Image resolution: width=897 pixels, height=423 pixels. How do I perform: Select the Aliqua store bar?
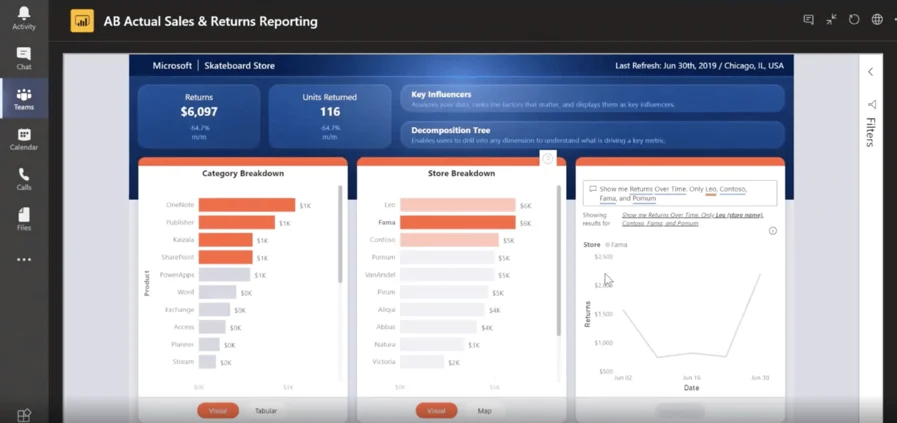442,310
